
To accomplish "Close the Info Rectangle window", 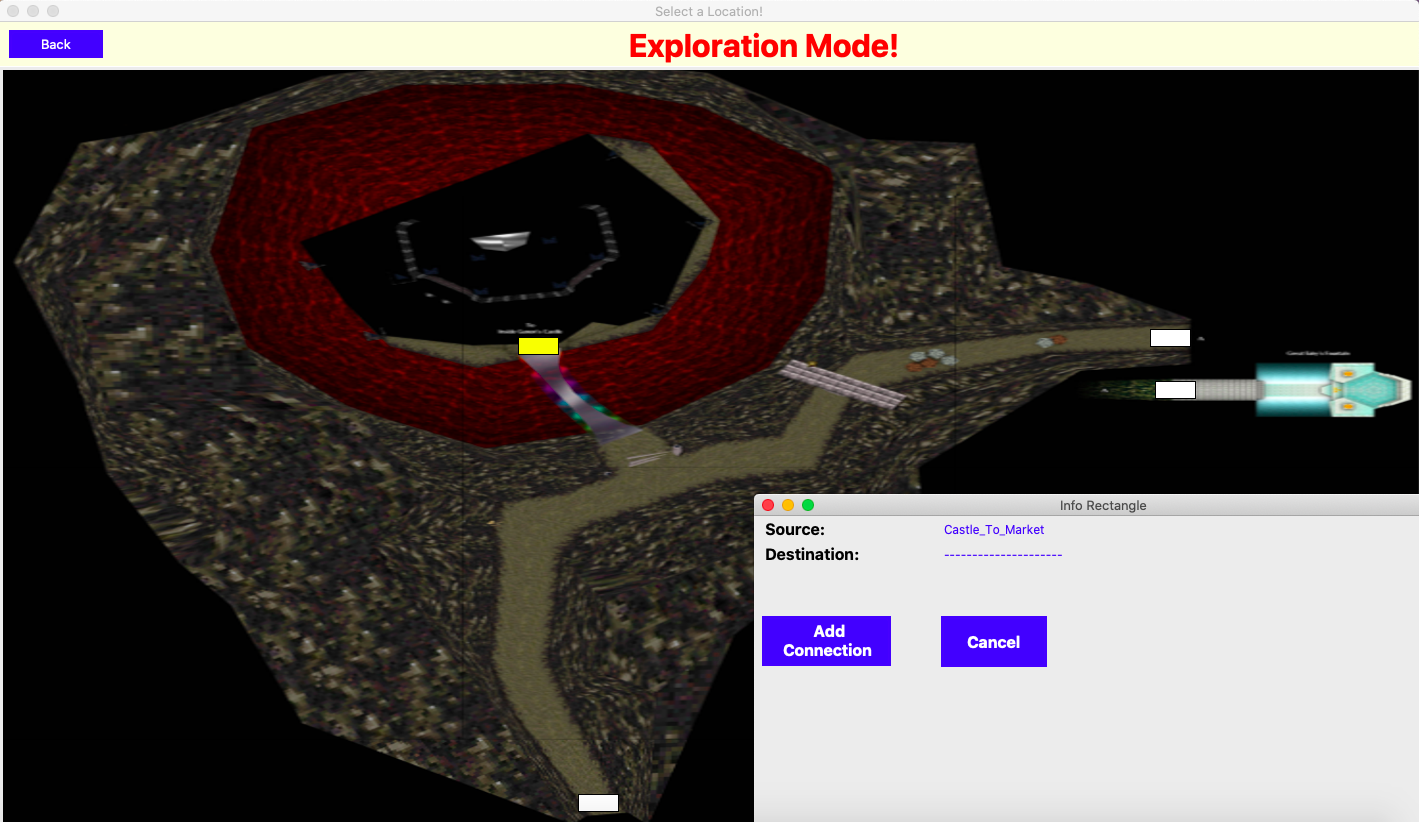I will coord(768,505).
